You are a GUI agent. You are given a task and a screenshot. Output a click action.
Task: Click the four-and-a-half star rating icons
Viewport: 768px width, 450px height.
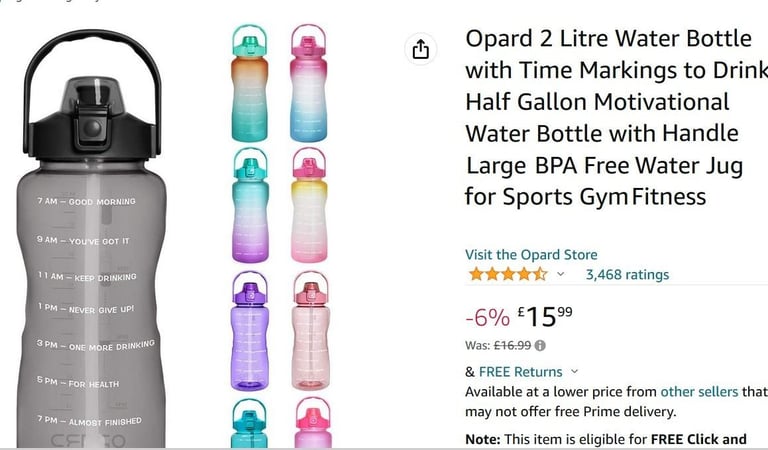point(508,274)
